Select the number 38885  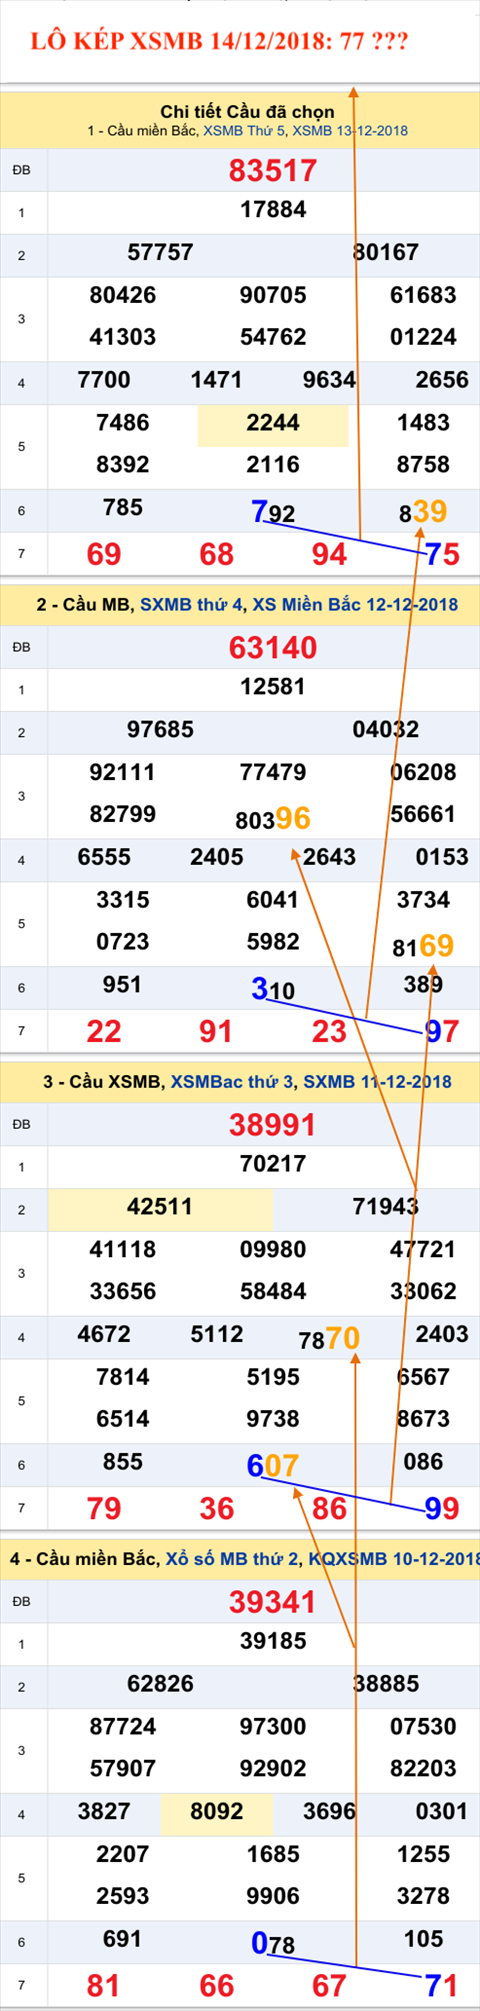(386, 1684)
